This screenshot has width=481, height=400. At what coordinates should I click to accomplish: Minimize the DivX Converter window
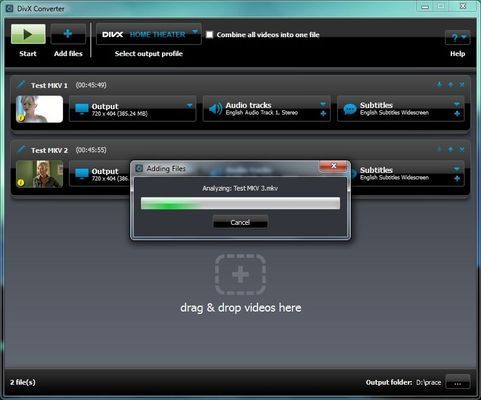pyautogui.click(x=425, y=7)
